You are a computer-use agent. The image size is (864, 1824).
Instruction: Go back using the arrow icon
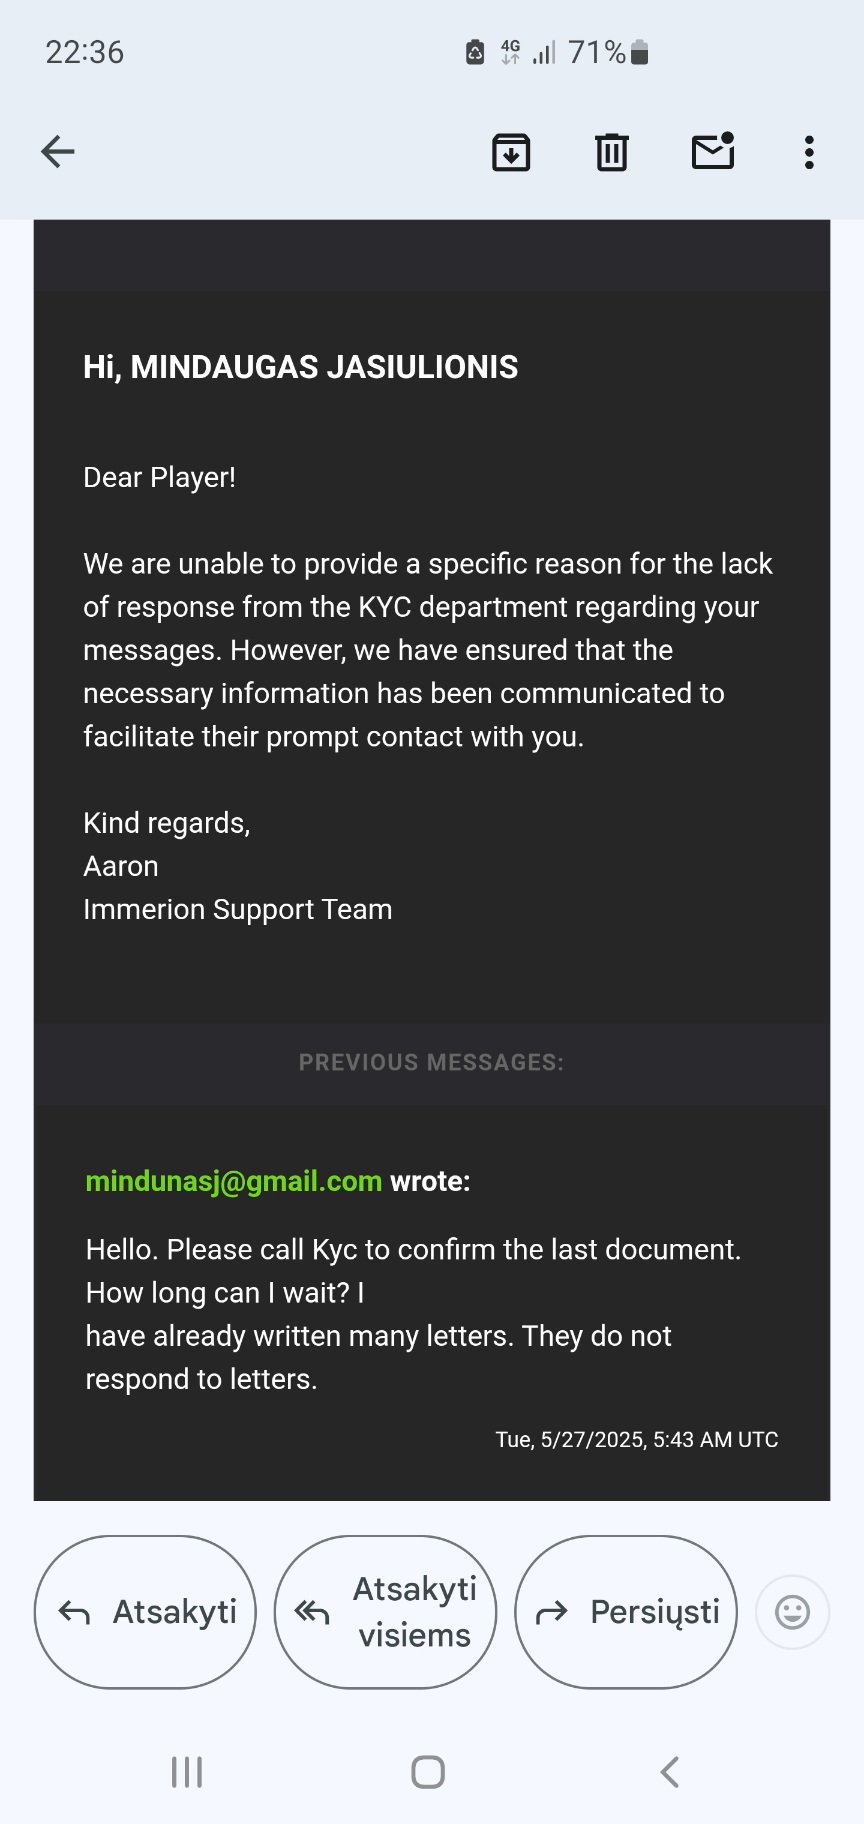pos(58,152)
